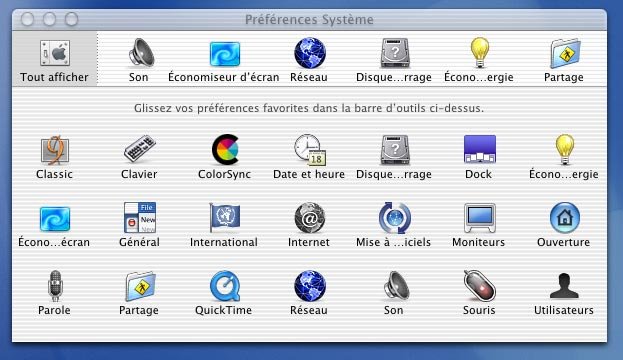The height and width of the screenshot is (360, 623).
Task: Zoom the Préférences Système window
Action: tap(72, 19)
